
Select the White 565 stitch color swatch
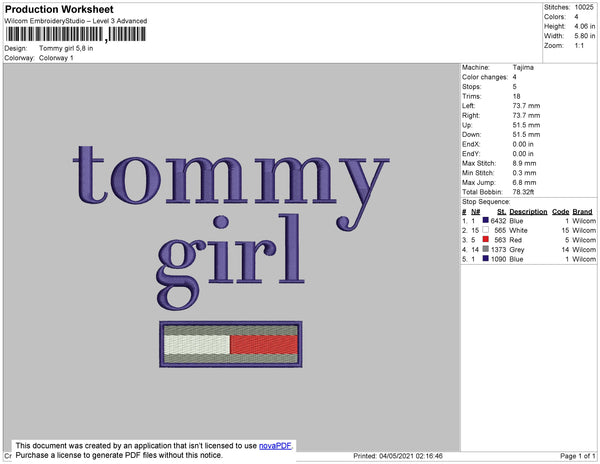pyautogui.click(x=486, y=230)
